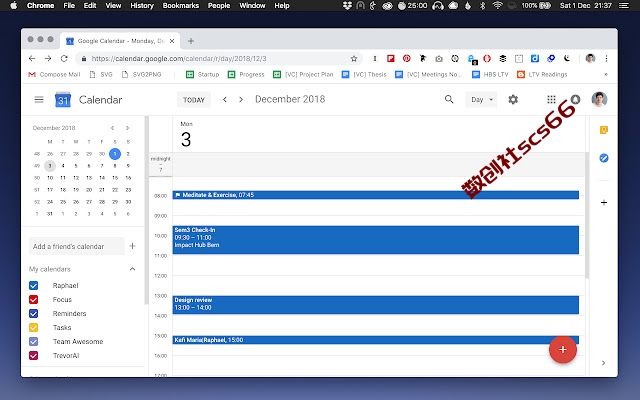Toggle Raphael calendar checkbox

pyautogui.click(x=33, y=285)
